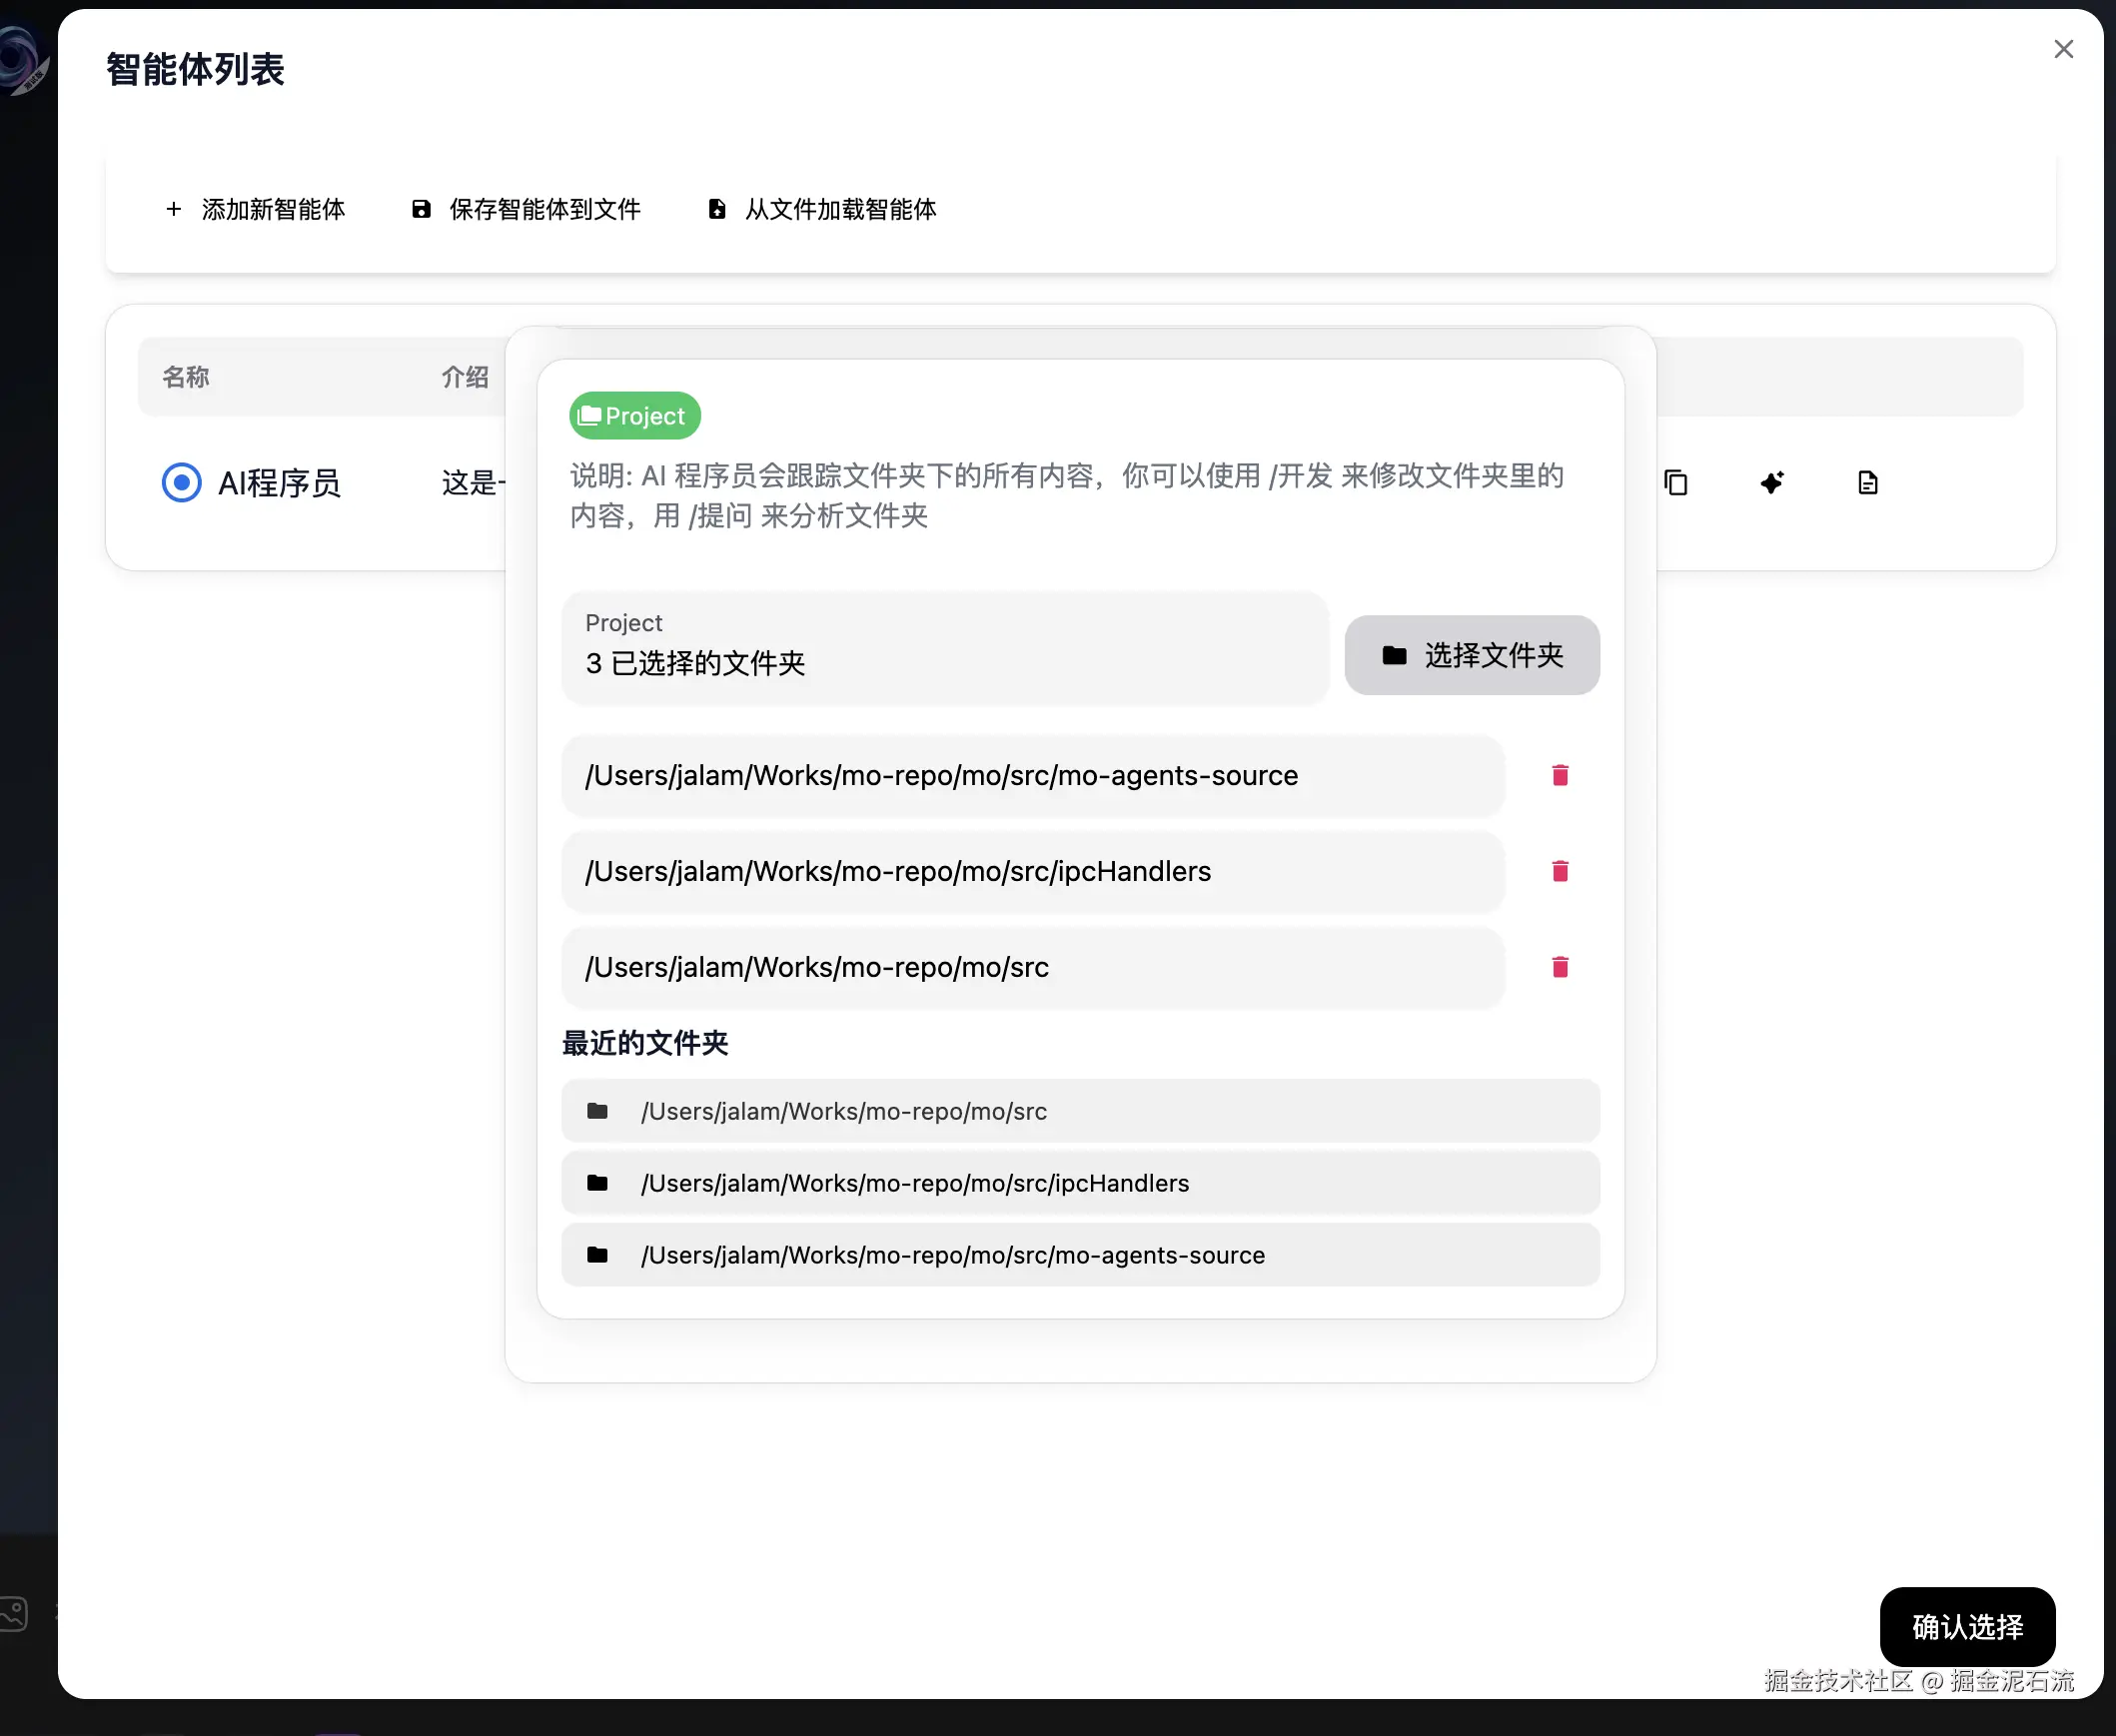Remove the ipcHandlers selected folder entry

(1559, 871)
